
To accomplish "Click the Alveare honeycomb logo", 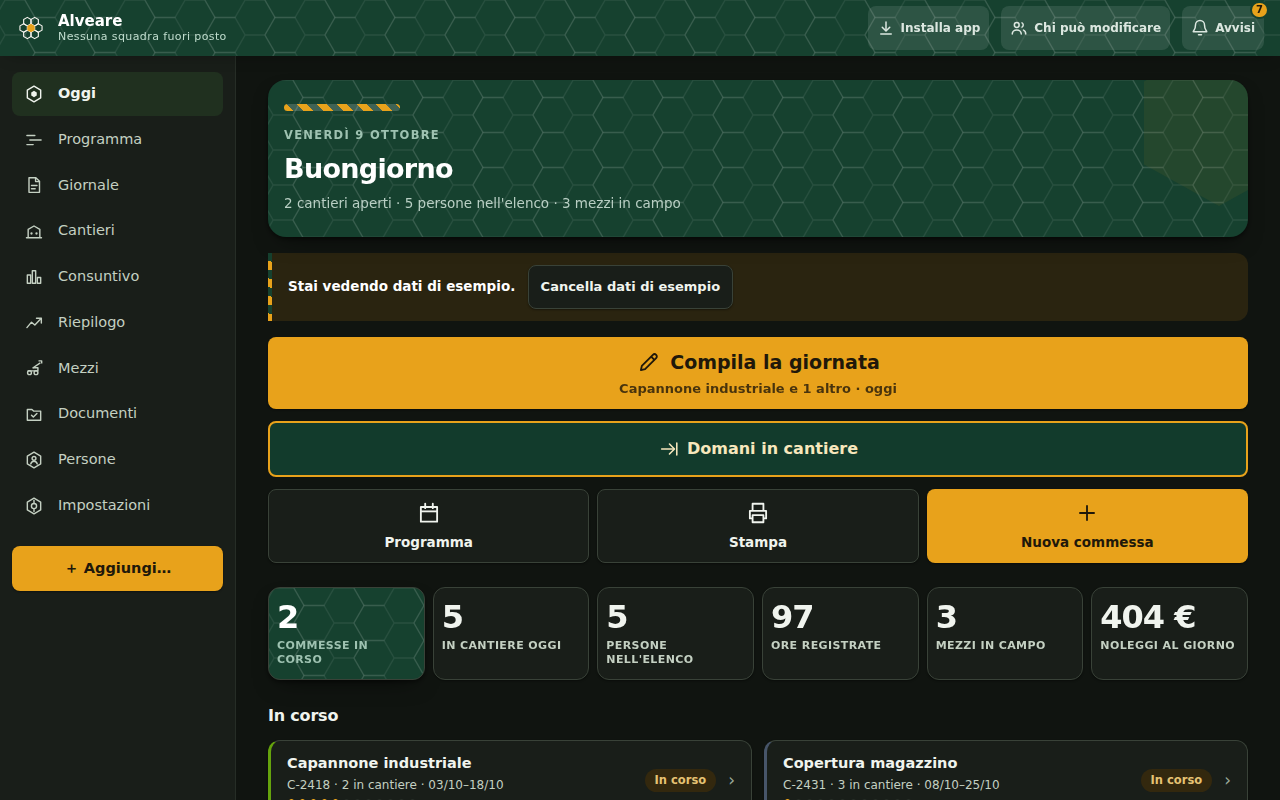I will coord(31,28).
